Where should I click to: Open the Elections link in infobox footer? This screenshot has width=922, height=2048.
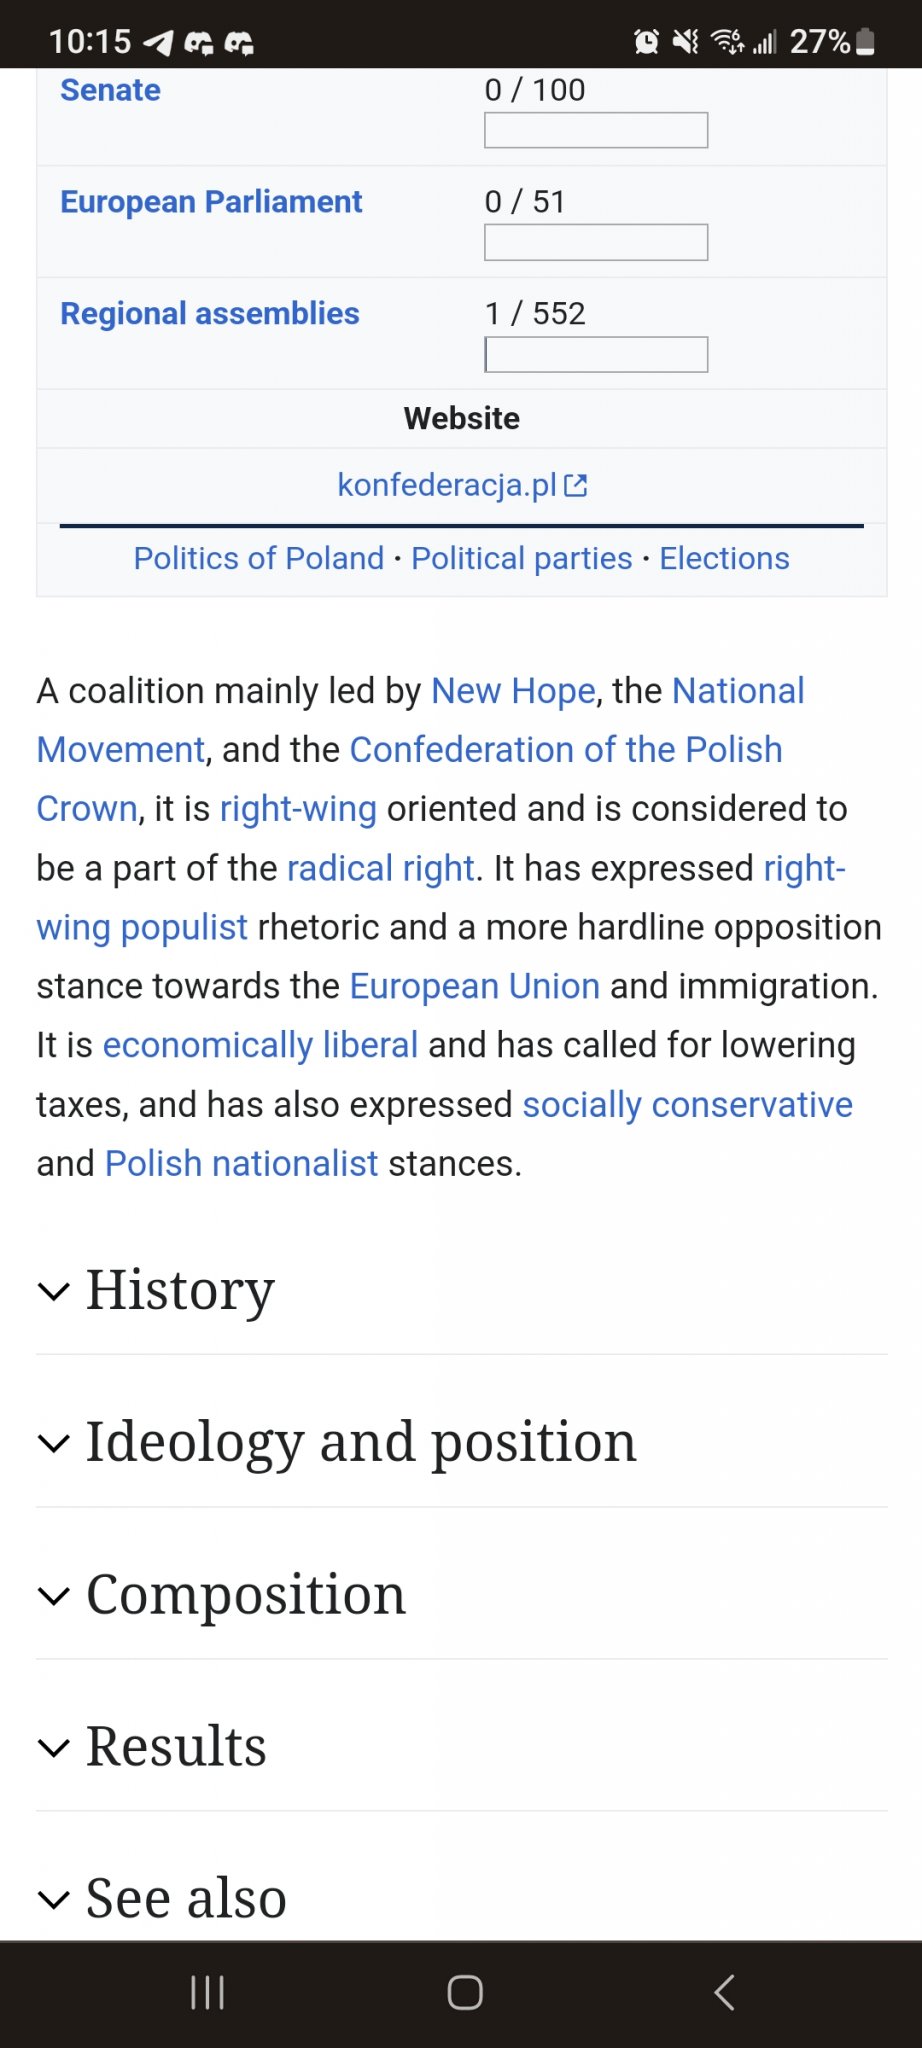pyautogui.click(x=724, y=558)
